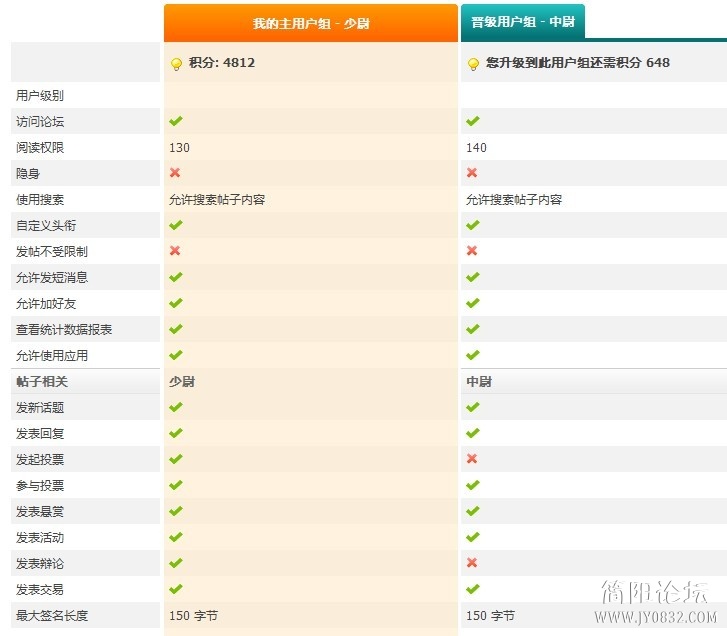The height and width of the screenshot is (636, 727).
Task: Click the 查看统计数据报表 checkmark in 中尉 column
Action: 472,329
